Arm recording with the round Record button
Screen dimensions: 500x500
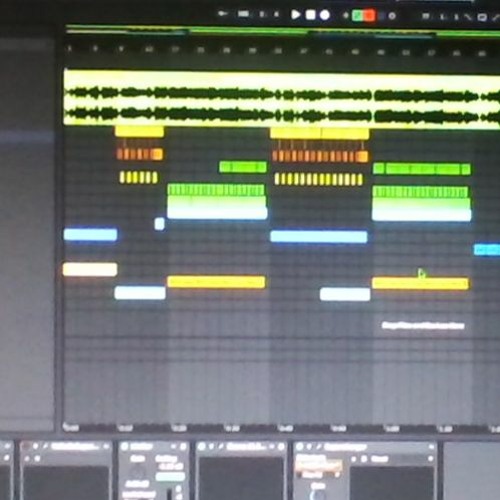click(325, 15)
